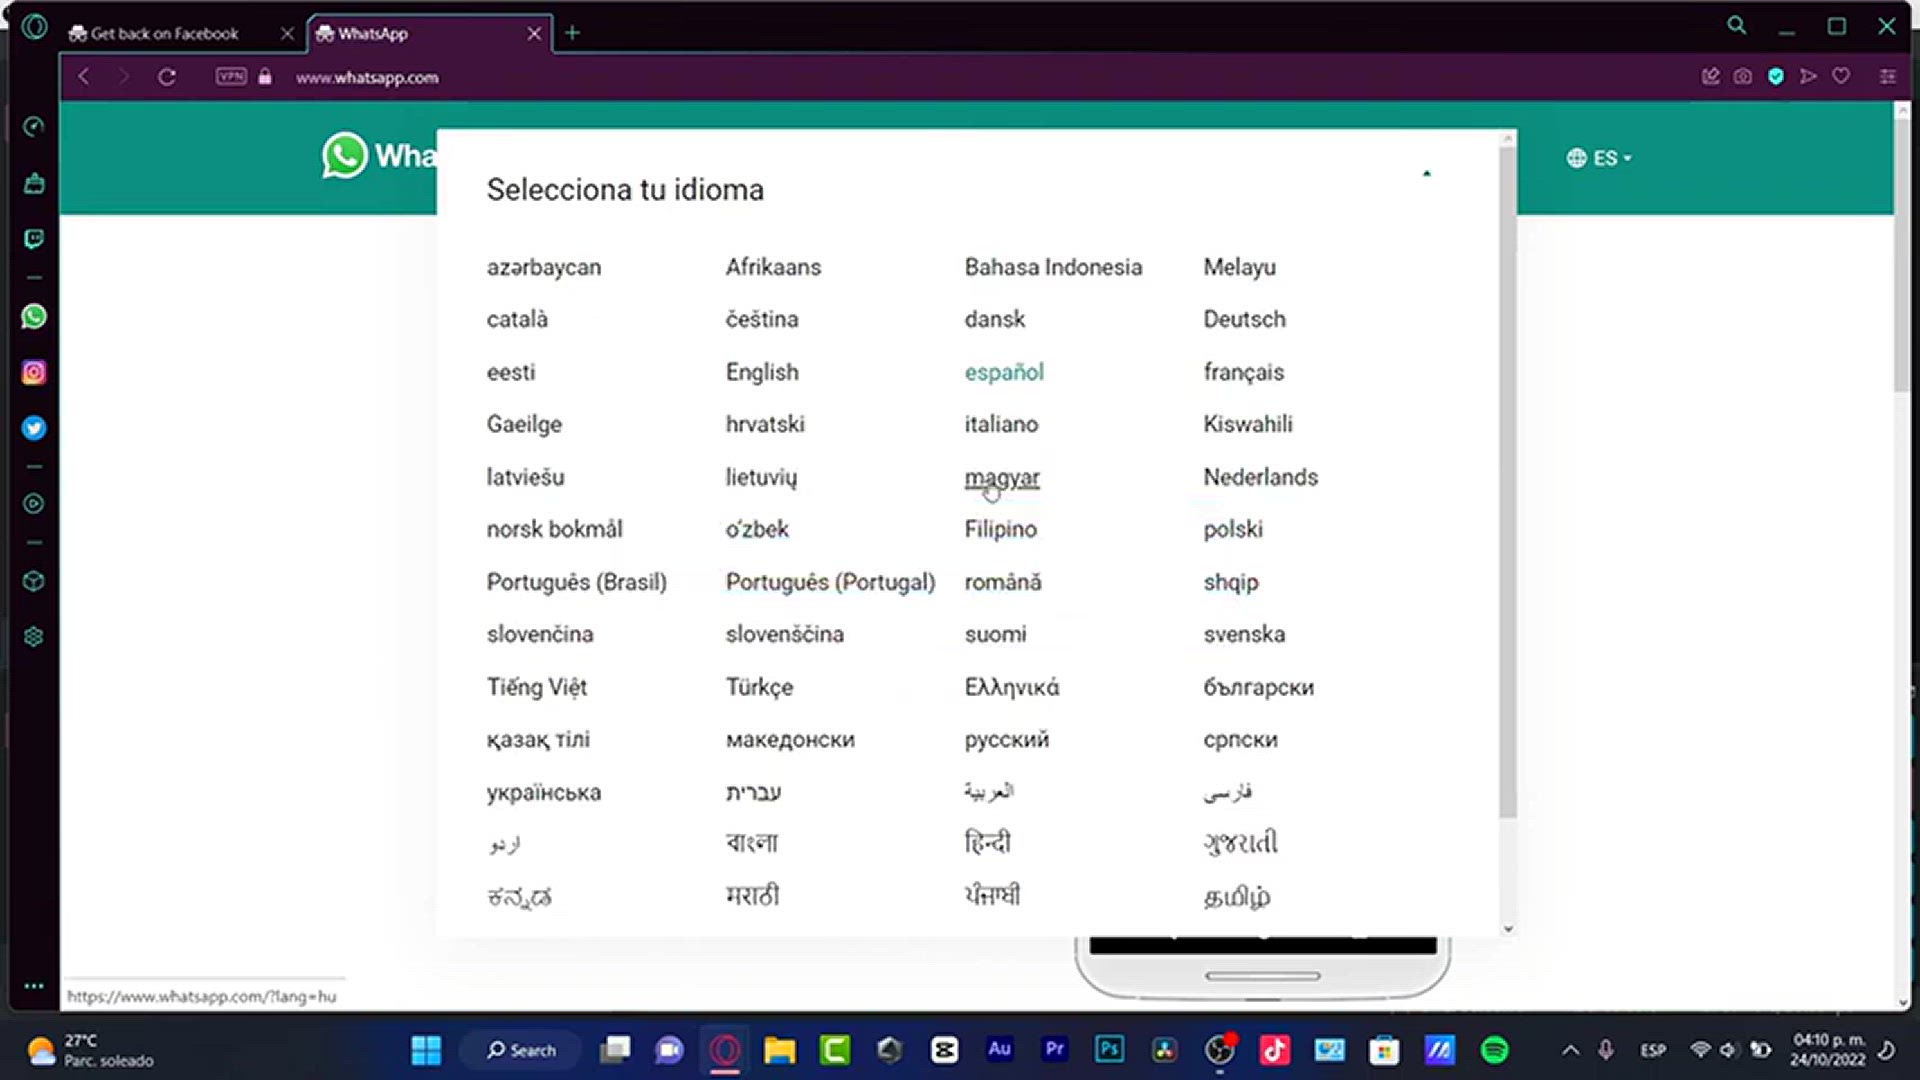
Task: Open sidebar settings gear icon
Action: click(33, 637)
